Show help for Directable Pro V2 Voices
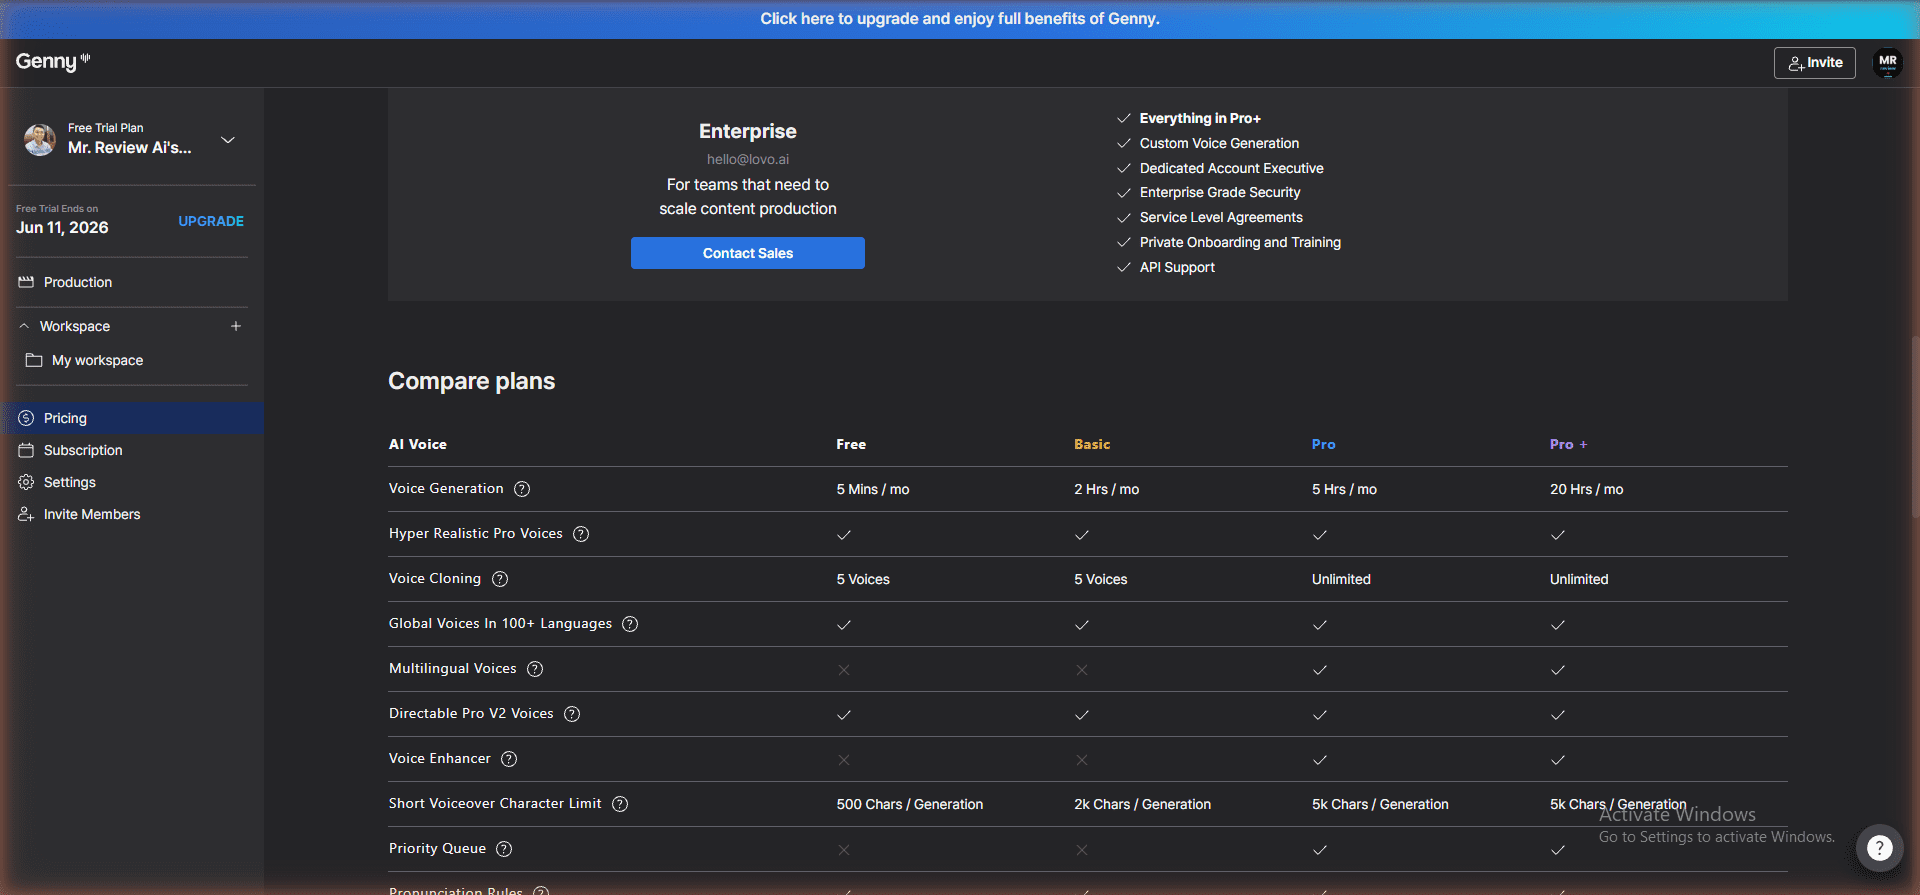 [572, 714]
